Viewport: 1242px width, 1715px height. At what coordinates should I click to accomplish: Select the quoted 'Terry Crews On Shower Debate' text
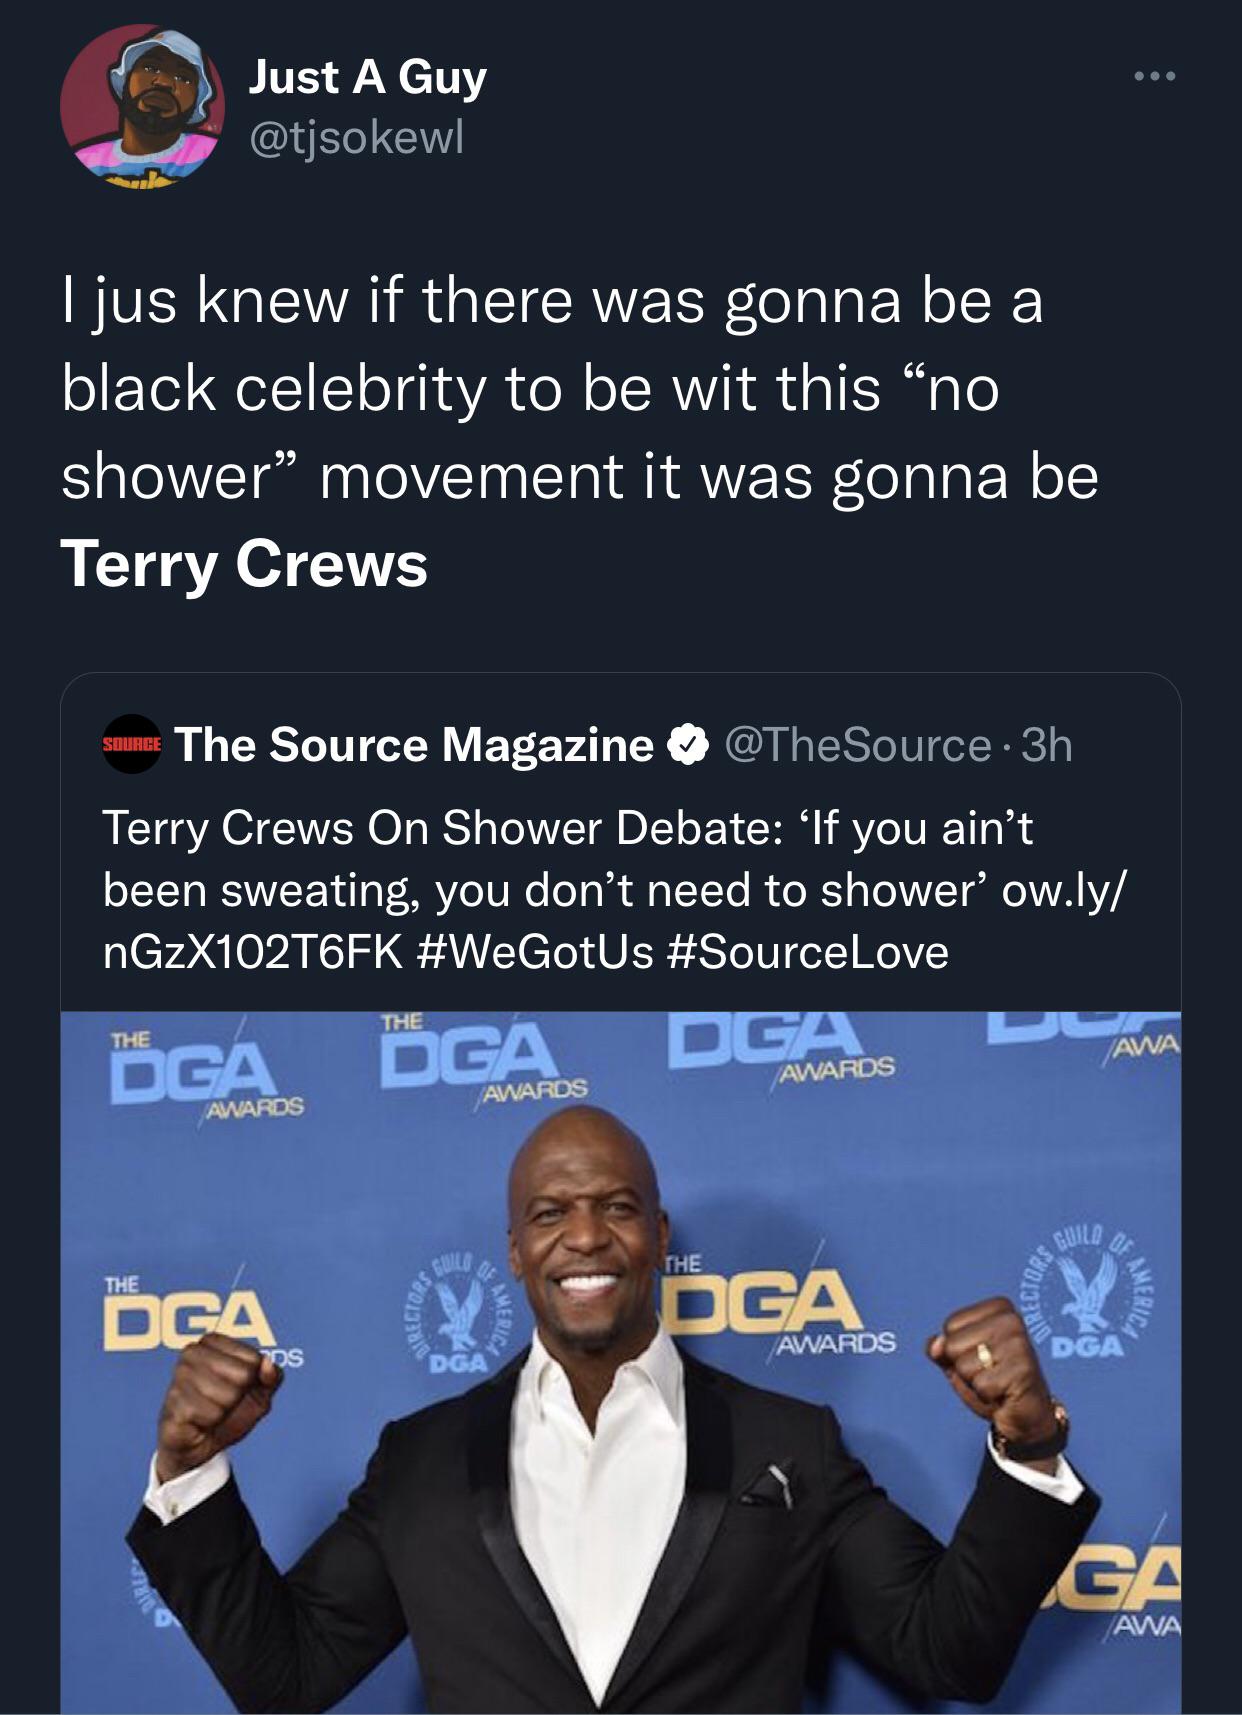[620, 889]
